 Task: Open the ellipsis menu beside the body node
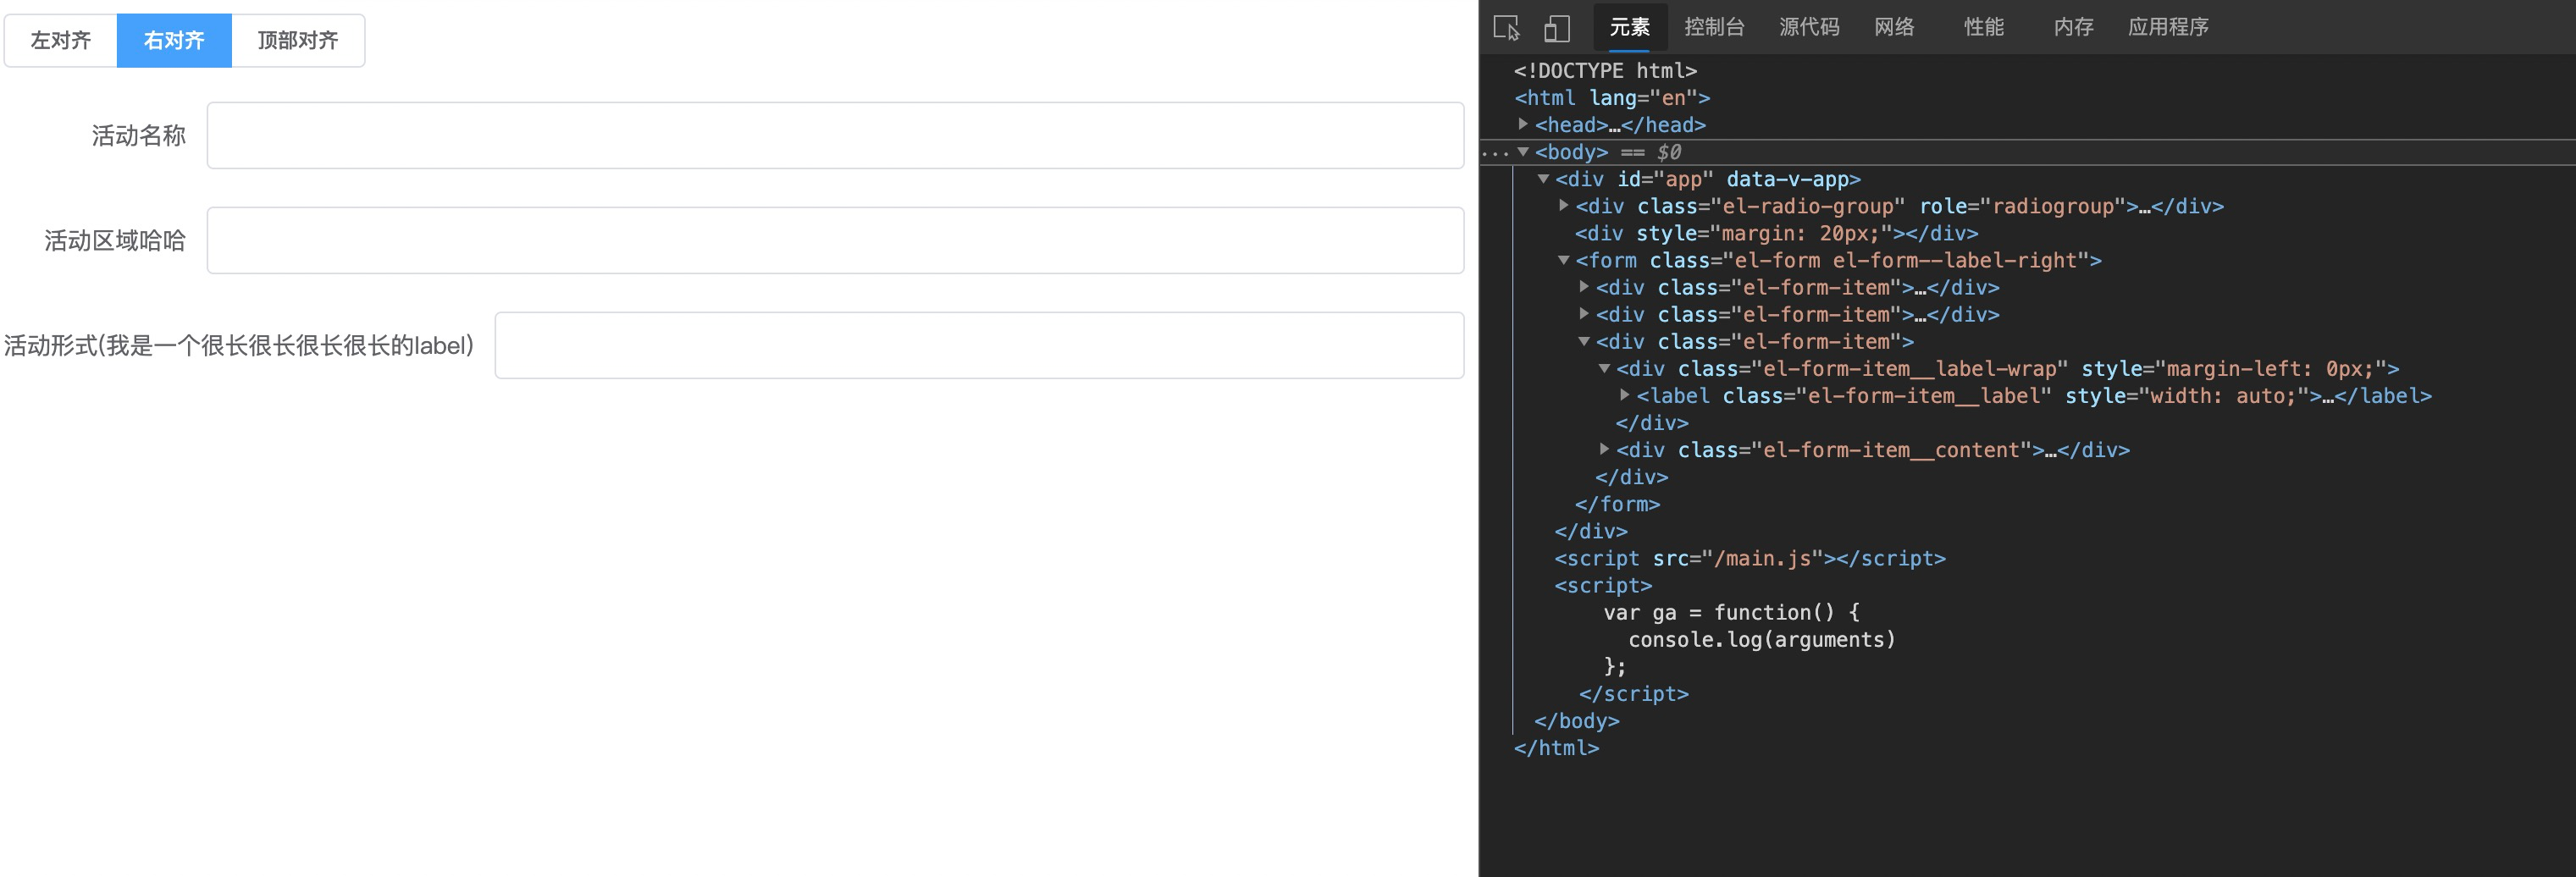[1495, 153]
